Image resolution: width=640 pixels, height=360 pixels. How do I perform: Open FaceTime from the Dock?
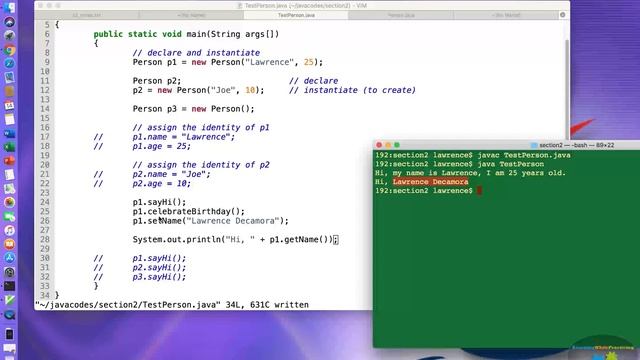point(9,216)
